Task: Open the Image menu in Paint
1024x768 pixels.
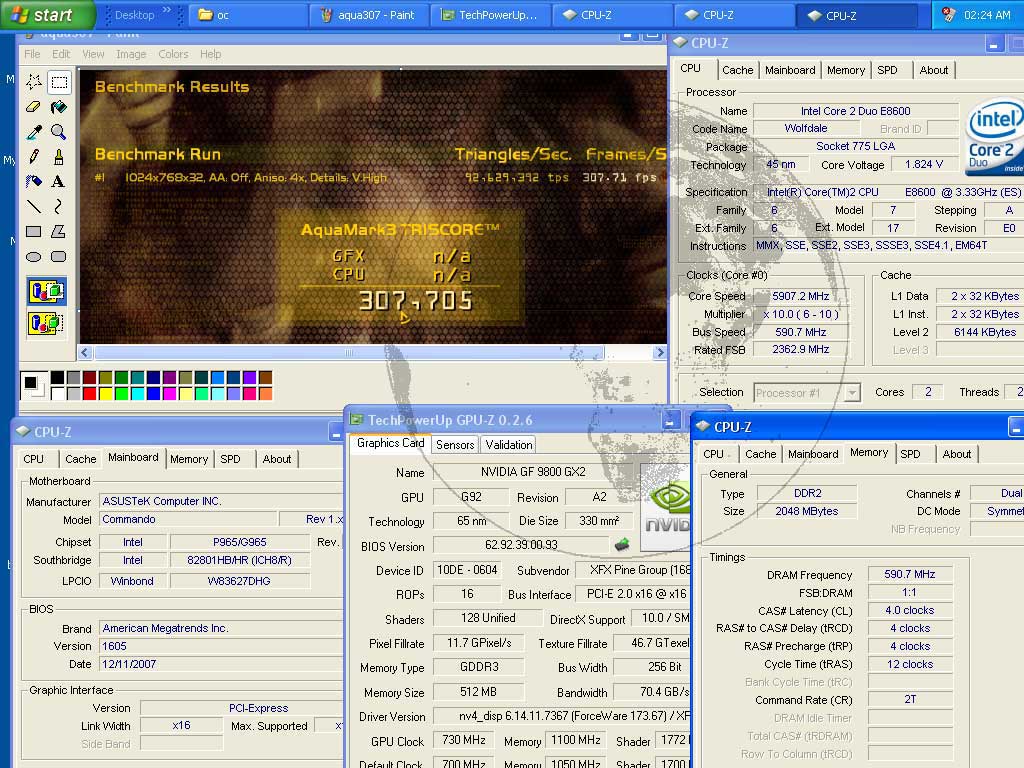Action: [131, 54]
